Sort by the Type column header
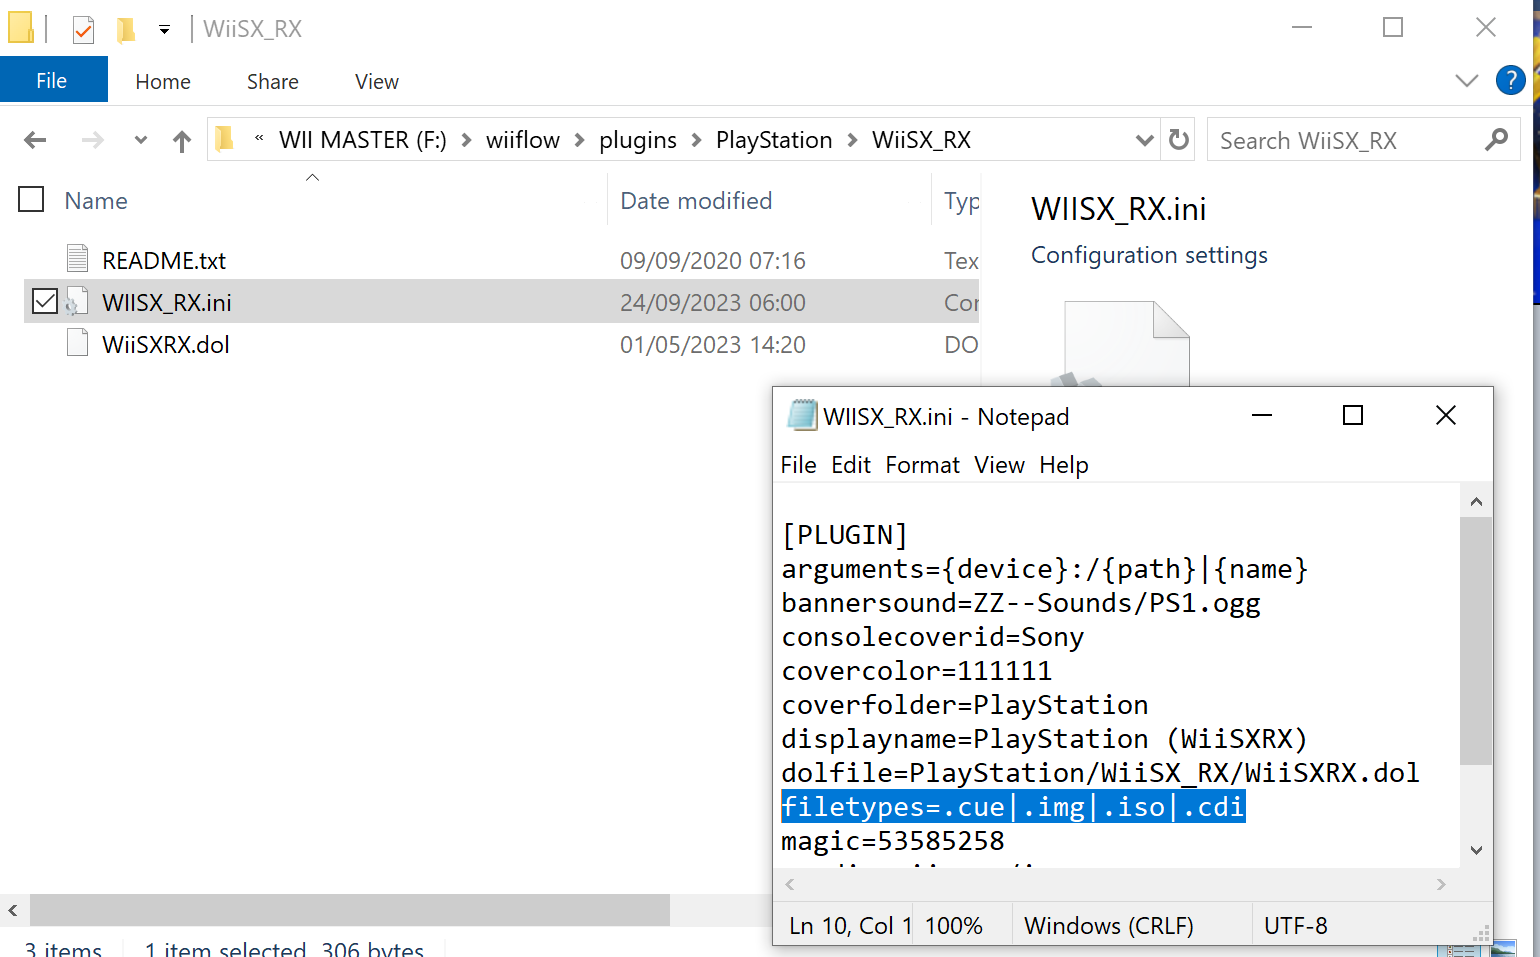1540x957 pixels. (x=961, y=201)
